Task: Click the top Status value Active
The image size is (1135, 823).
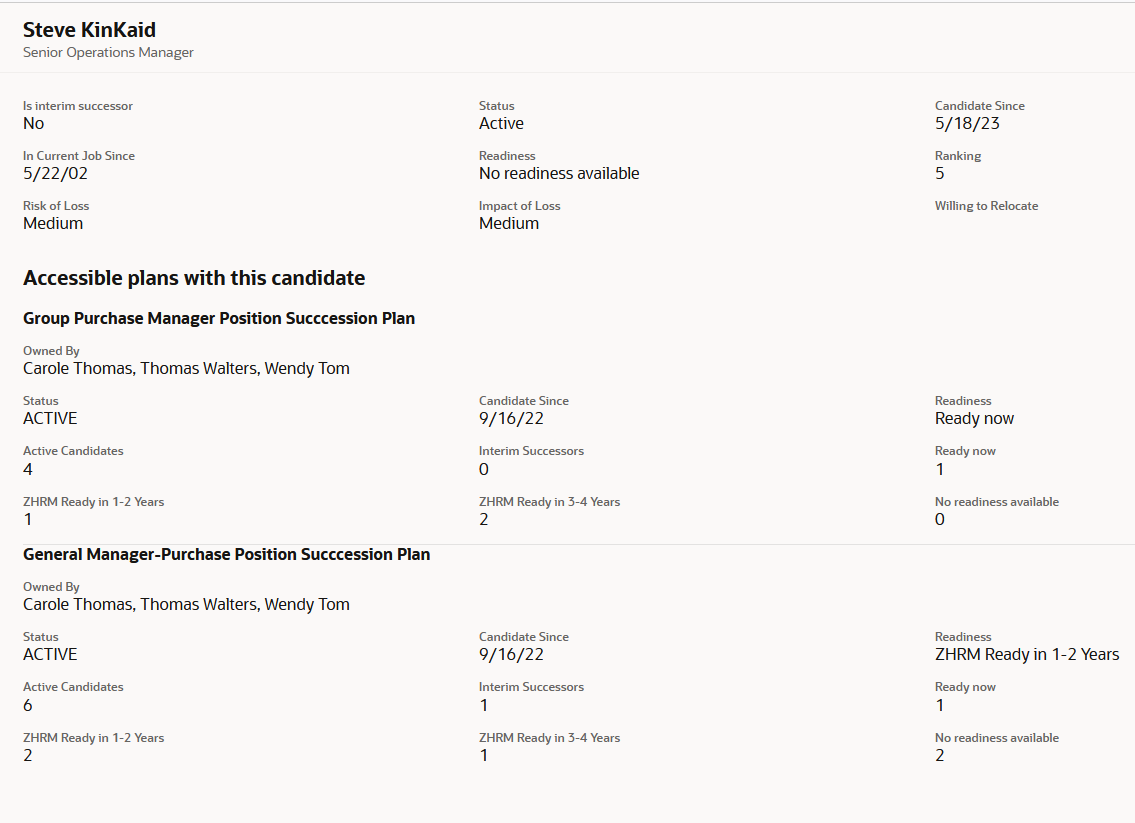Action: (x=501, y=123)
